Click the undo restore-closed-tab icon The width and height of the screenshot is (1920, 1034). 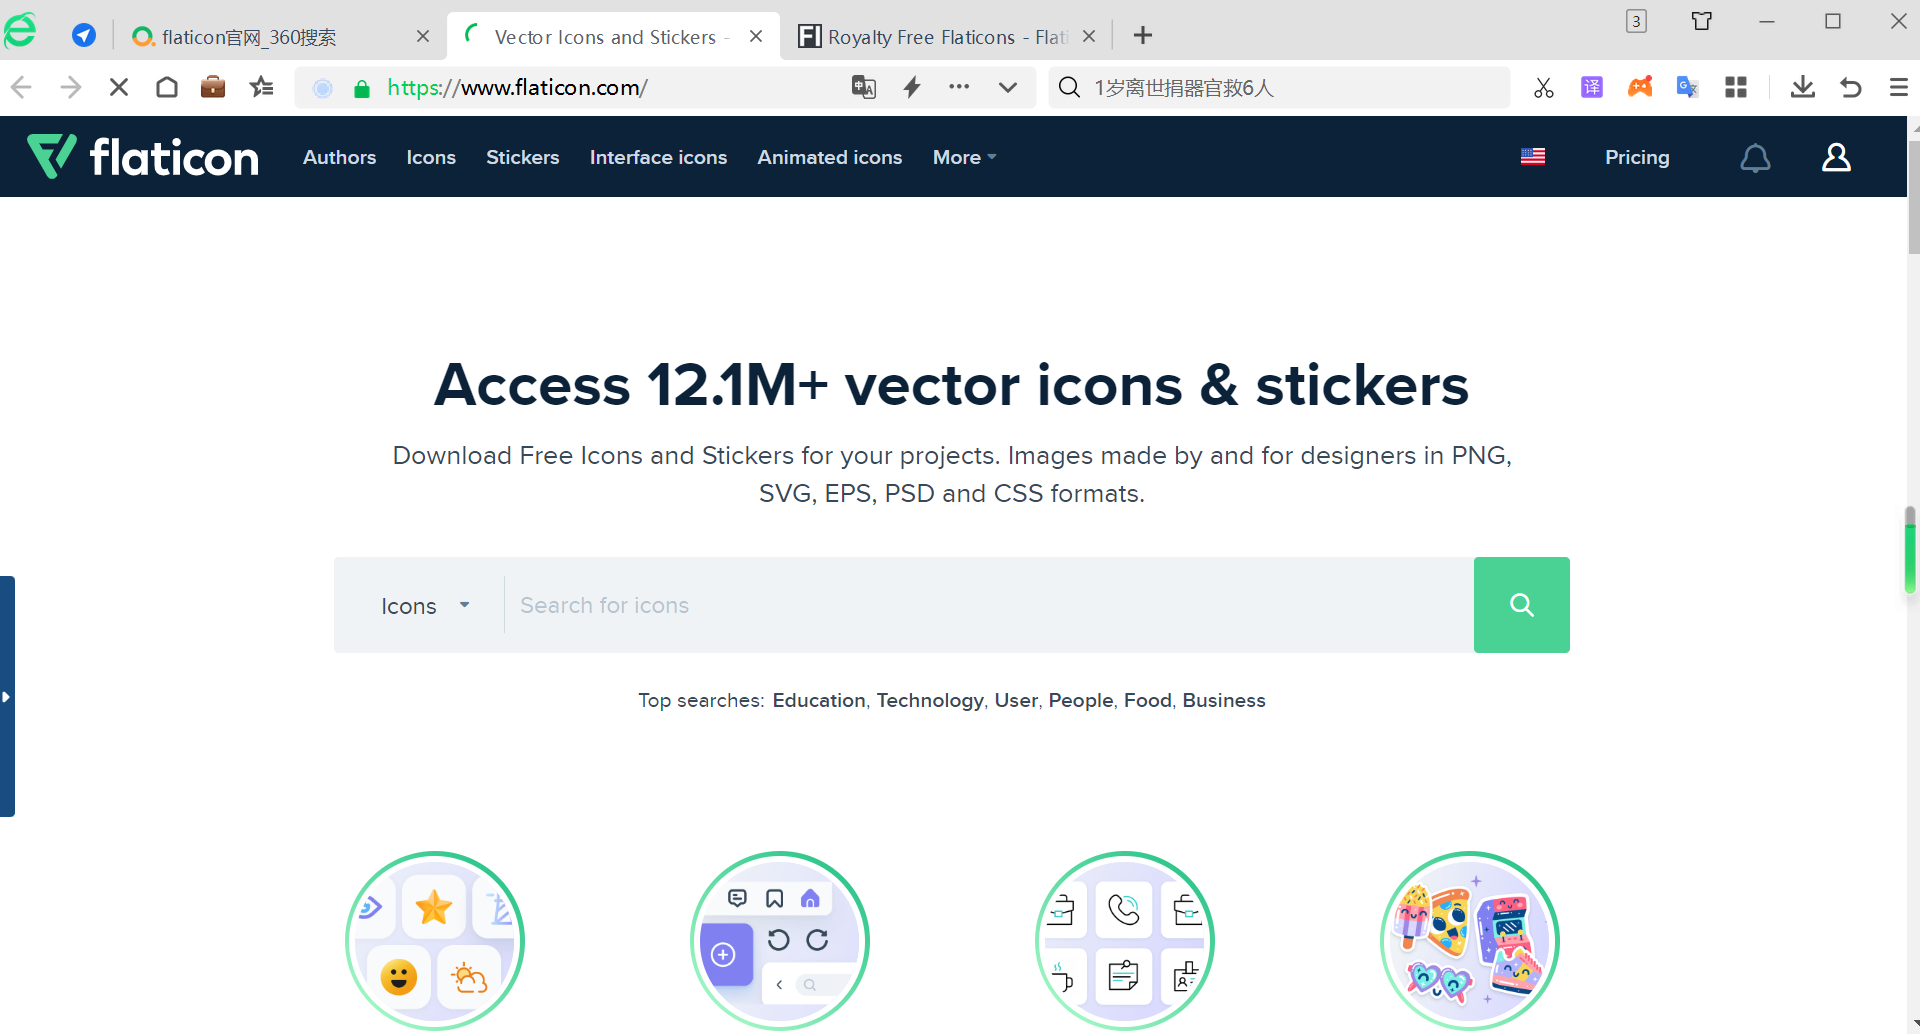1851,88
